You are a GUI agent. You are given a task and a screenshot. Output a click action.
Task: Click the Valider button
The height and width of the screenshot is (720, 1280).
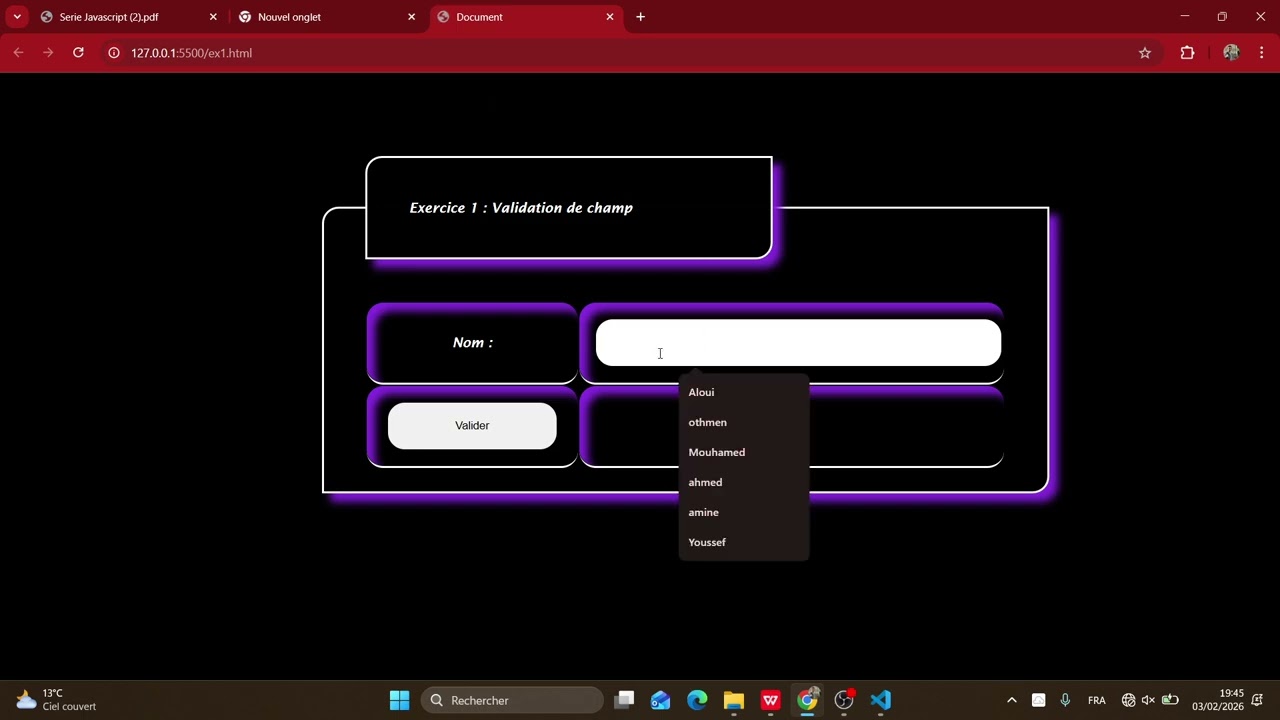pos(472,426)
